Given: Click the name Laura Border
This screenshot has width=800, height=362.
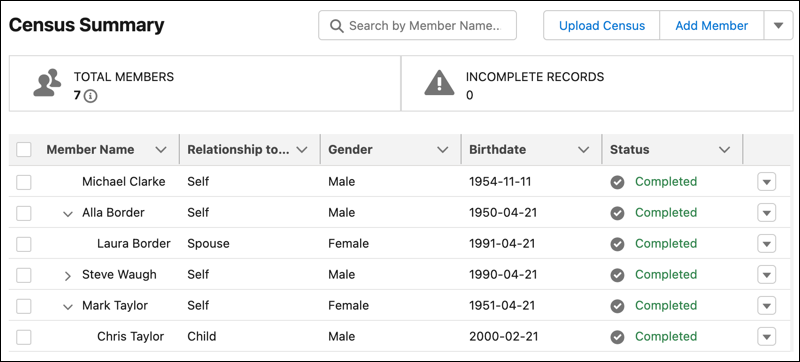Looking at the screenshot, I should [x=134, y=244].
